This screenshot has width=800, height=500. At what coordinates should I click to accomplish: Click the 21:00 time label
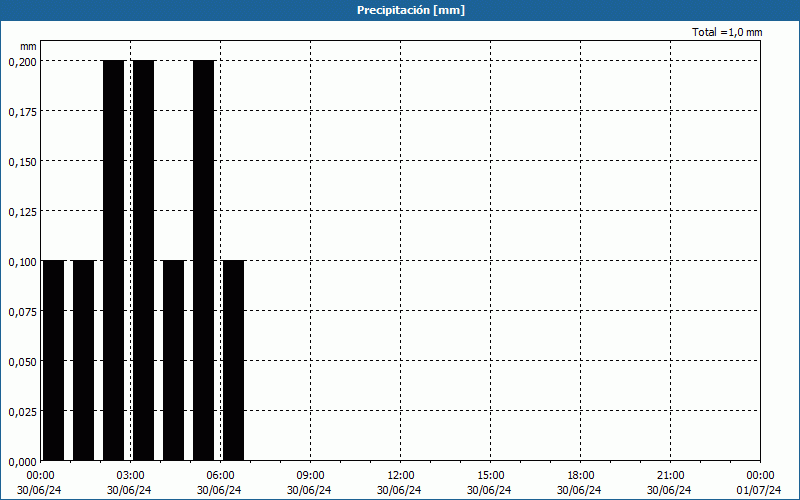pyautogui.click(x=670, y=476)
